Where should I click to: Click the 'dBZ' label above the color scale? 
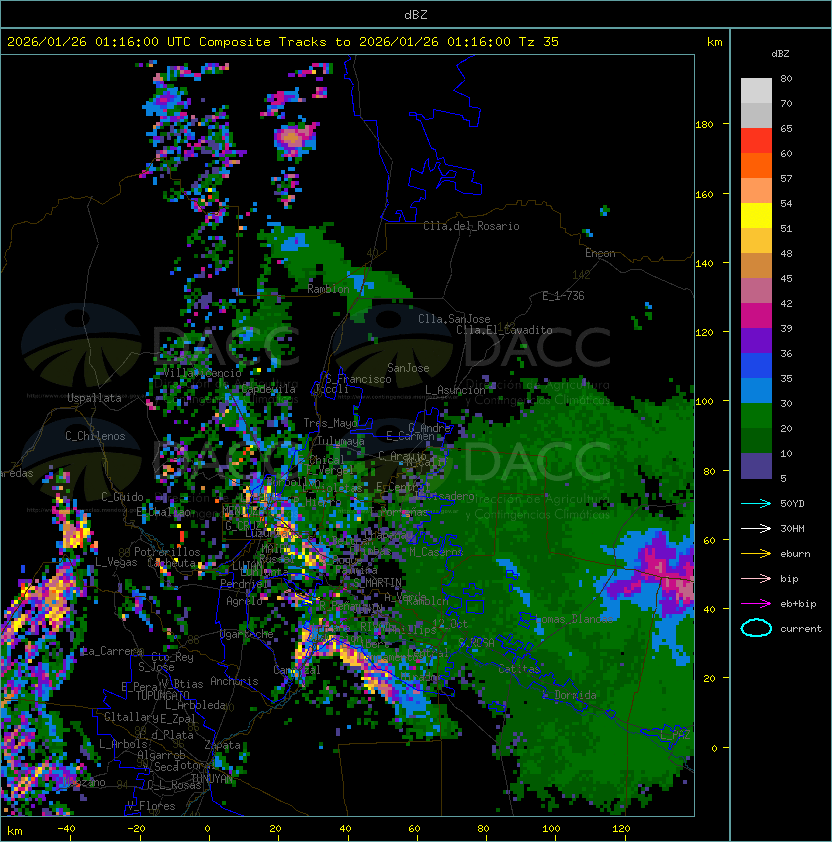click(780, 54)
